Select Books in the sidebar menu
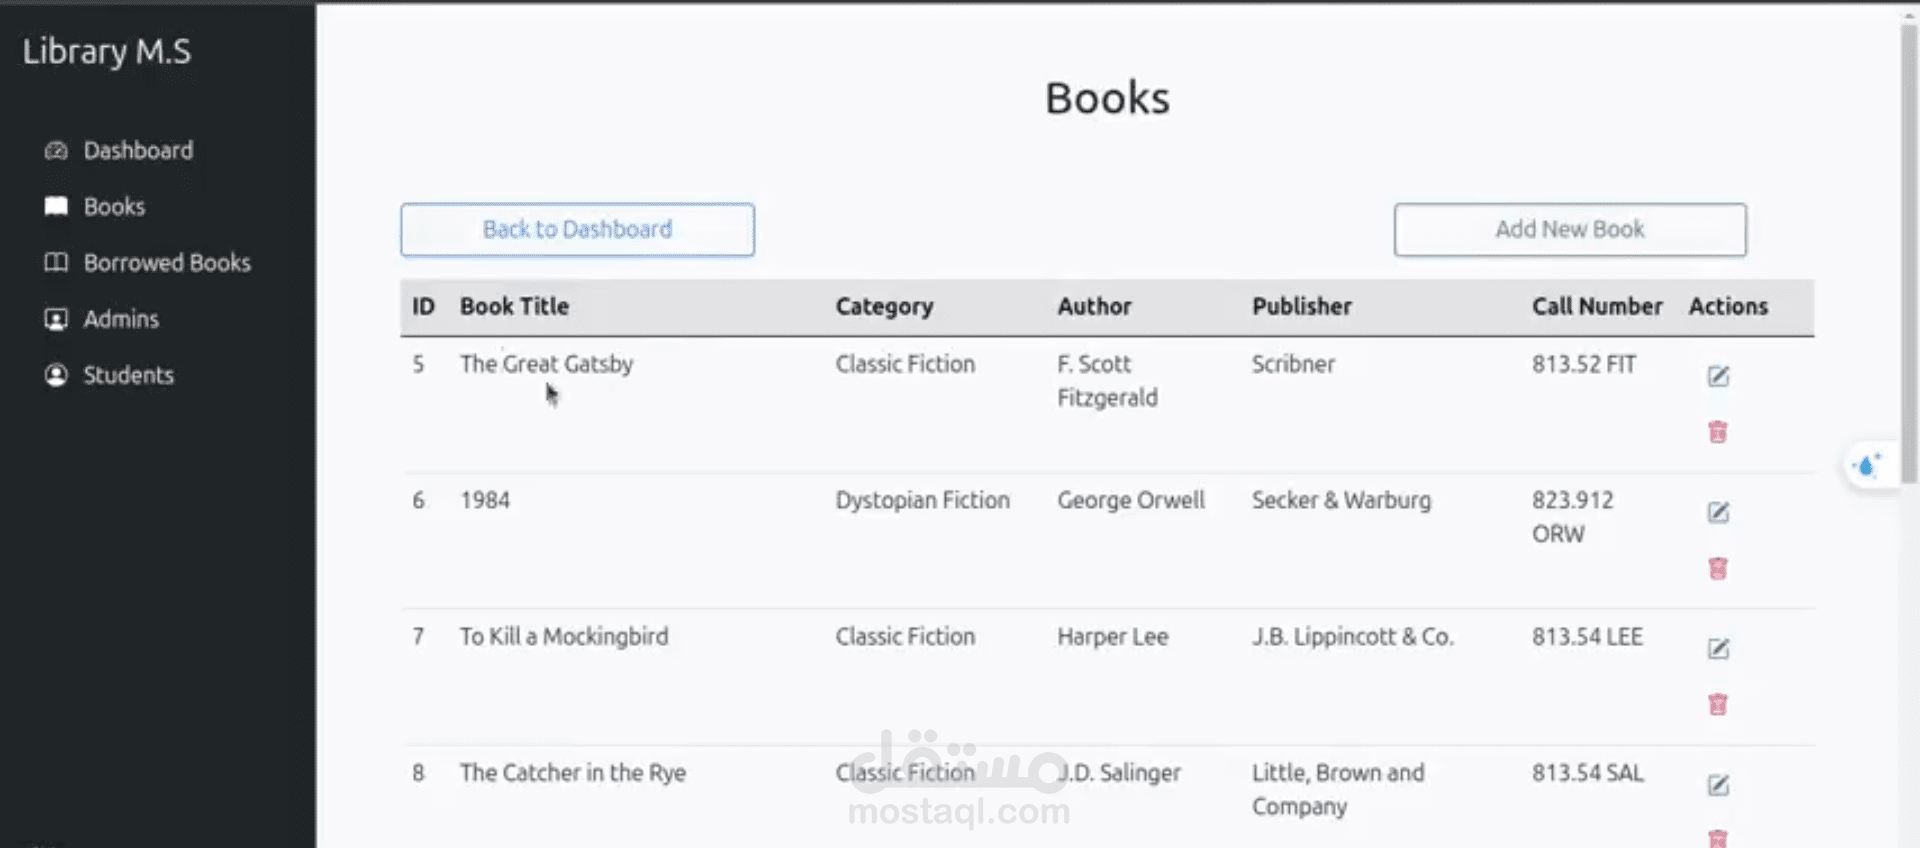 pyautogui.click(x=114, y=207)
